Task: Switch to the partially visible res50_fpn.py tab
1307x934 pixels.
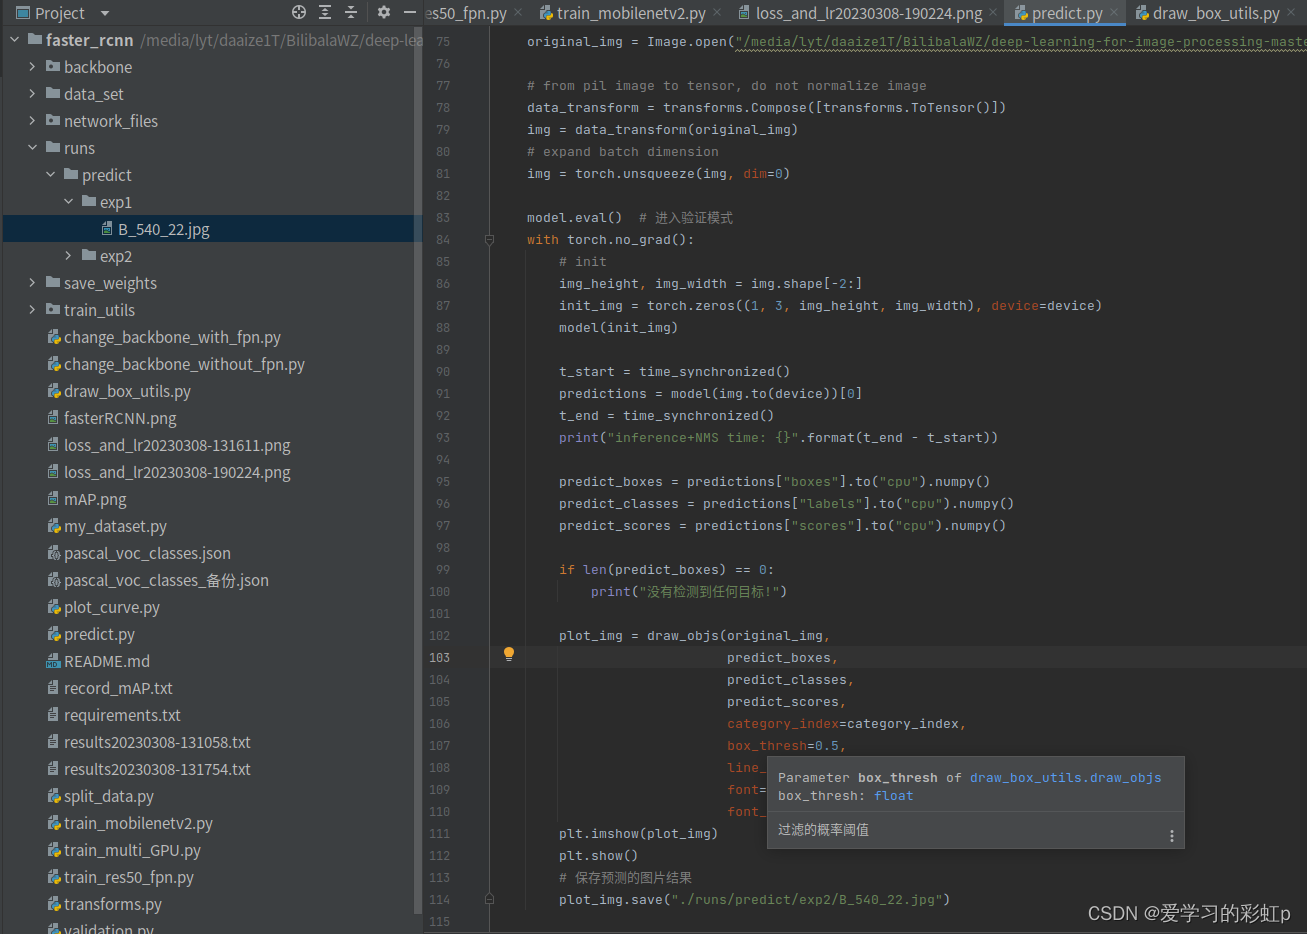Action: click(467, 13)
